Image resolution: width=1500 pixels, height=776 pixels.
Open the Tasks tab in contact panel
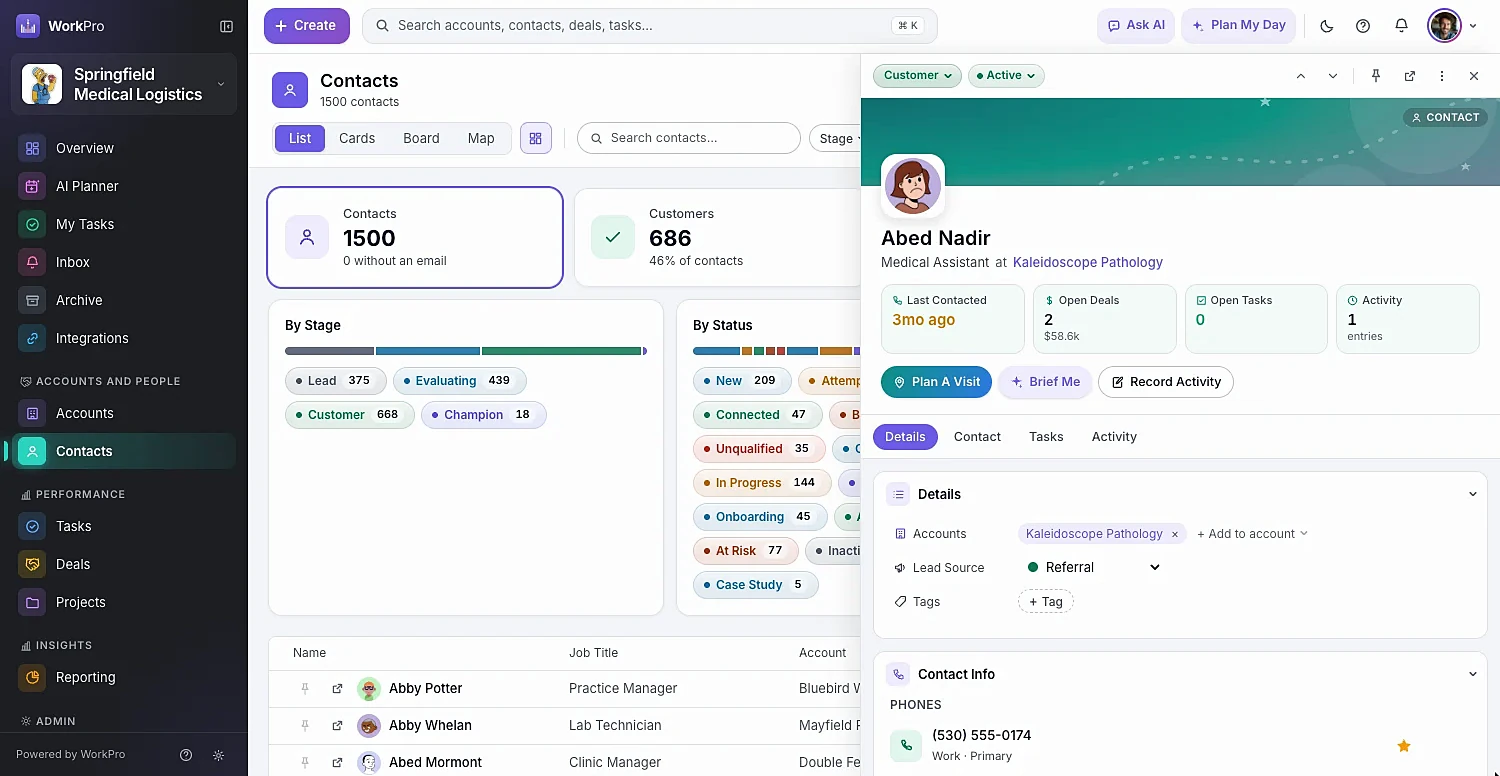[1046, 437]
